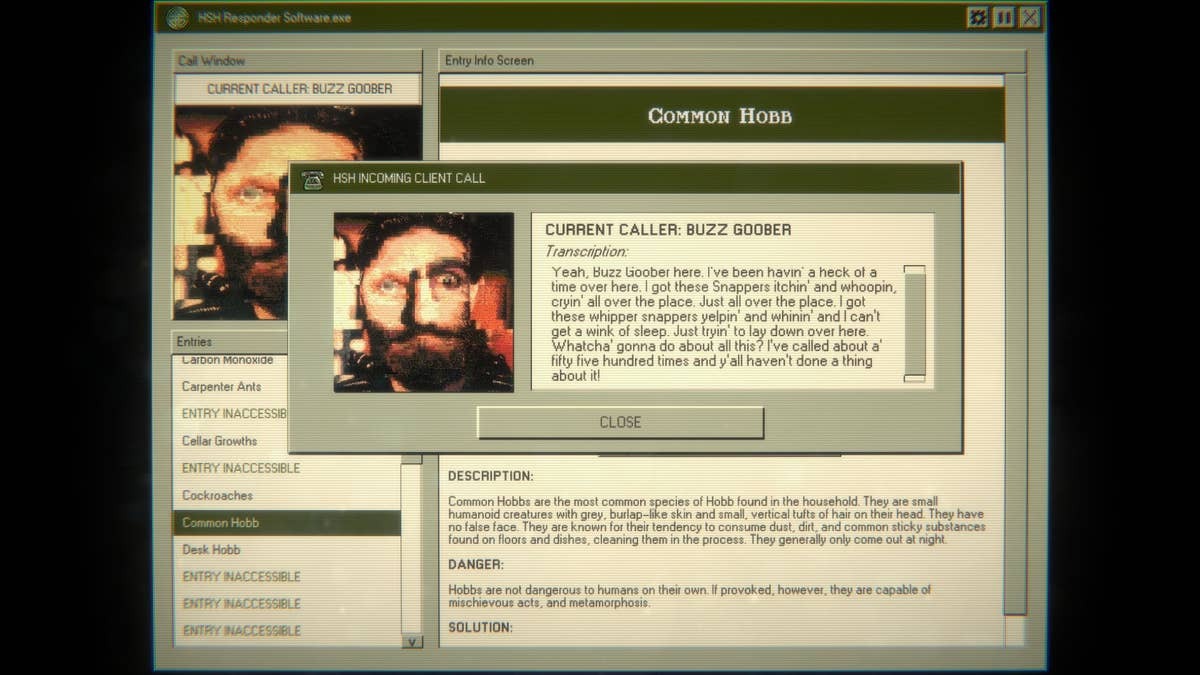Select the Cellar Growths entry
1200x675 pixels.
(x=220, y=441)
